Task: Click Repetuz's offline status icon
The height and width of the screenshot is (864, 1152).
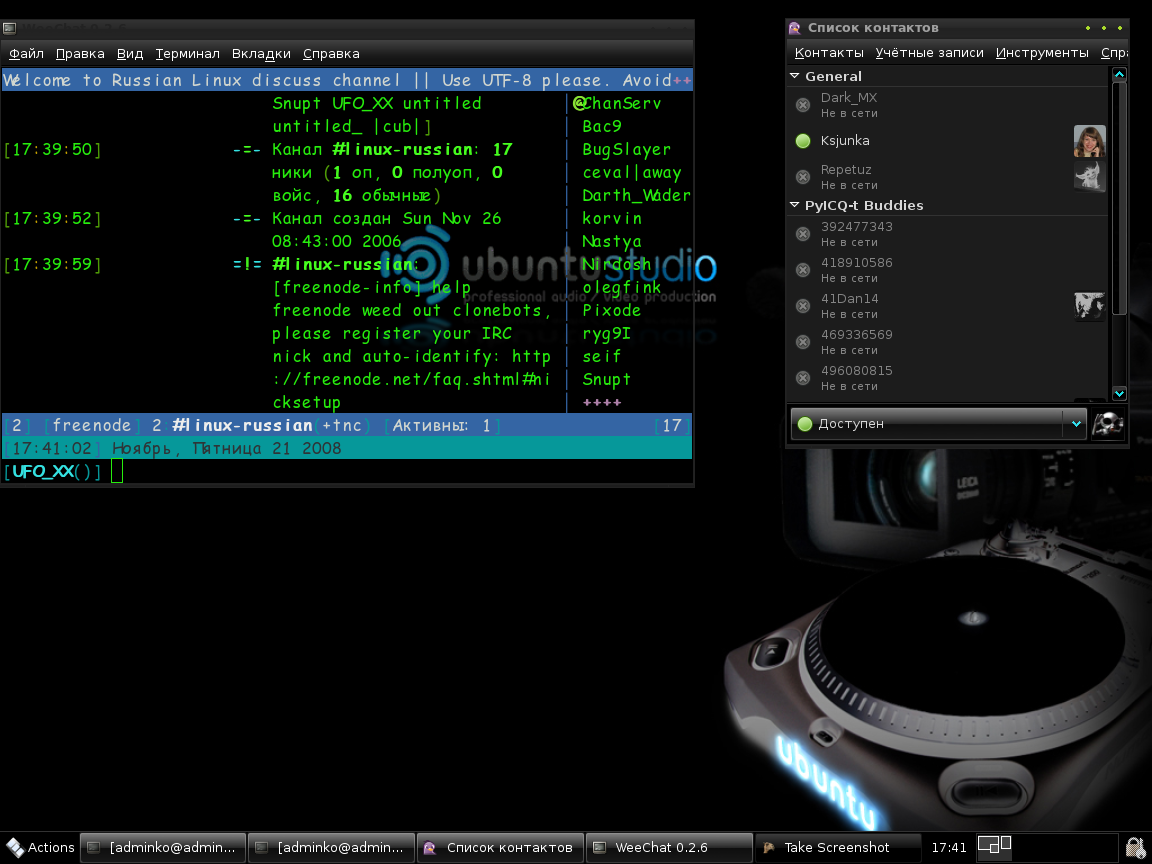Action: 803,177
